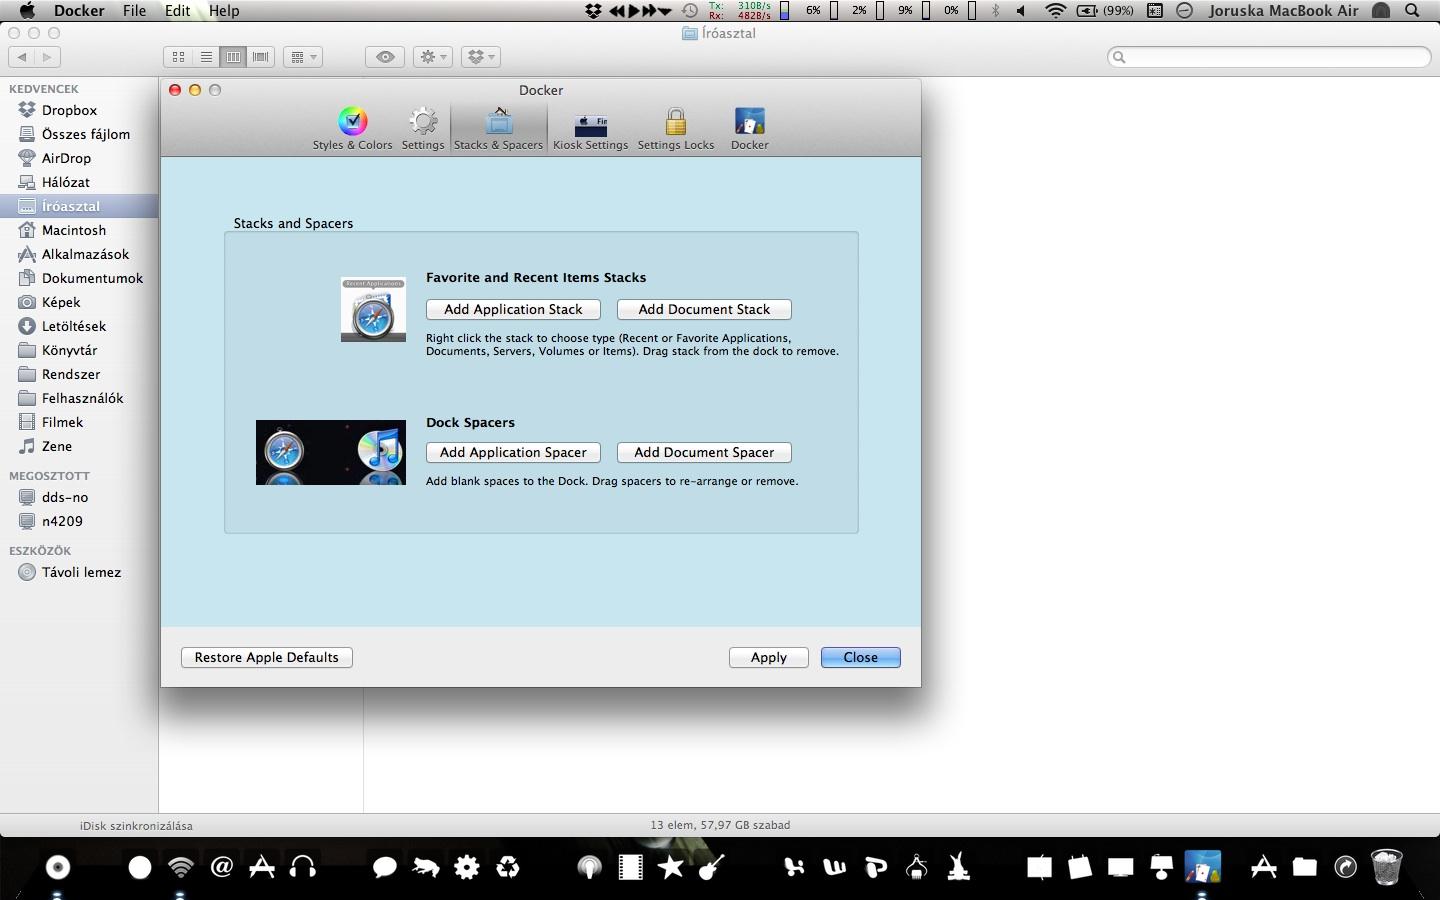
Task: Open the File menu
Action: [x=134, y=10]
